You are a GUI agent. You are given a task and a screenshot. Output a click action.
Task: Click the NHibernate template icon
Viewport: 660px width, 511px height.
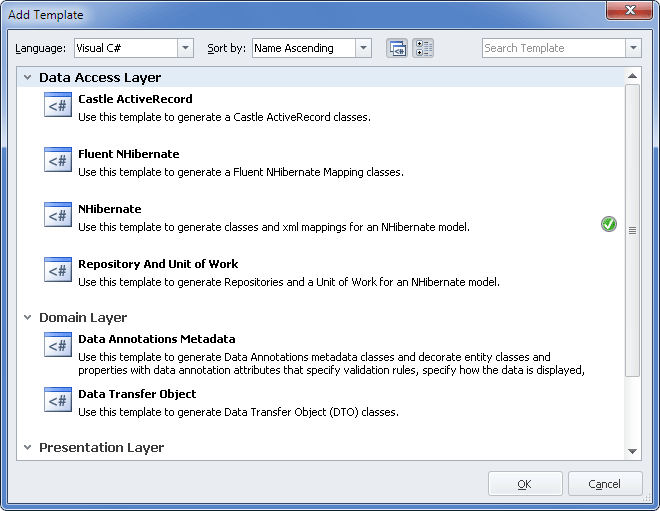[x=58, y=215]
